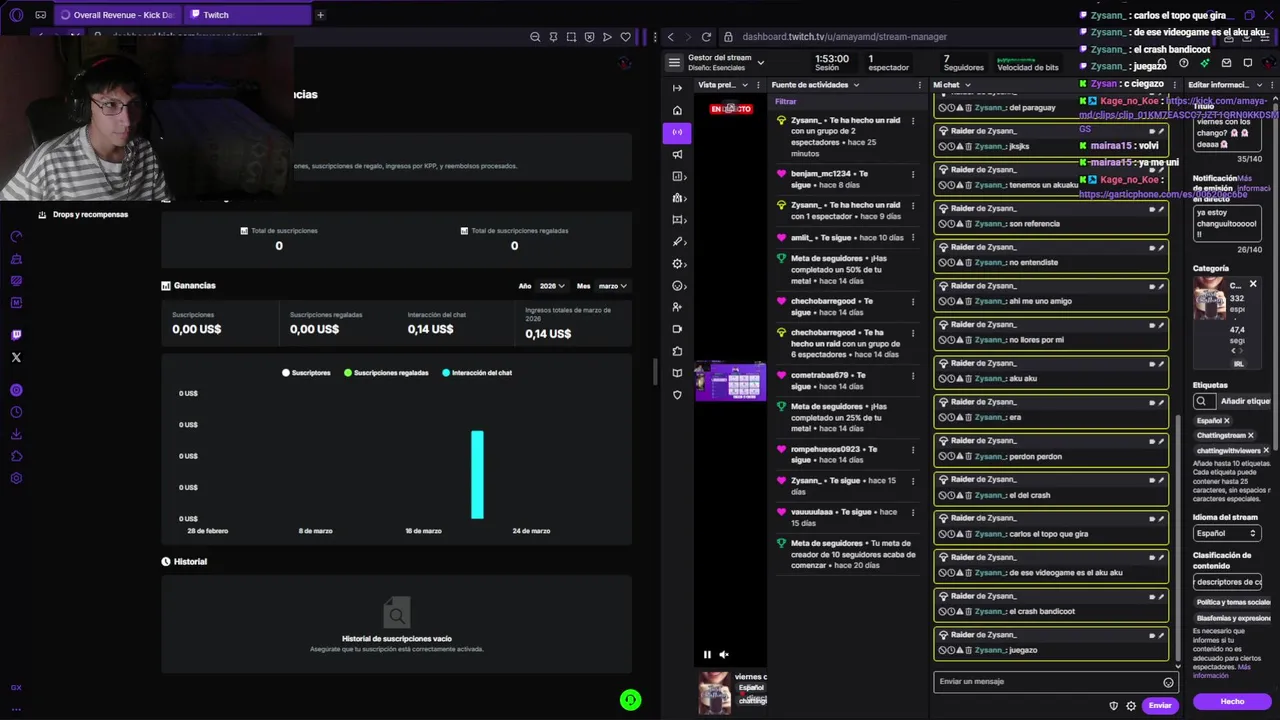1280x720 pixels.
Task: Open GX Corner gamepad icon in the tab bar
Action: (40, 15)
